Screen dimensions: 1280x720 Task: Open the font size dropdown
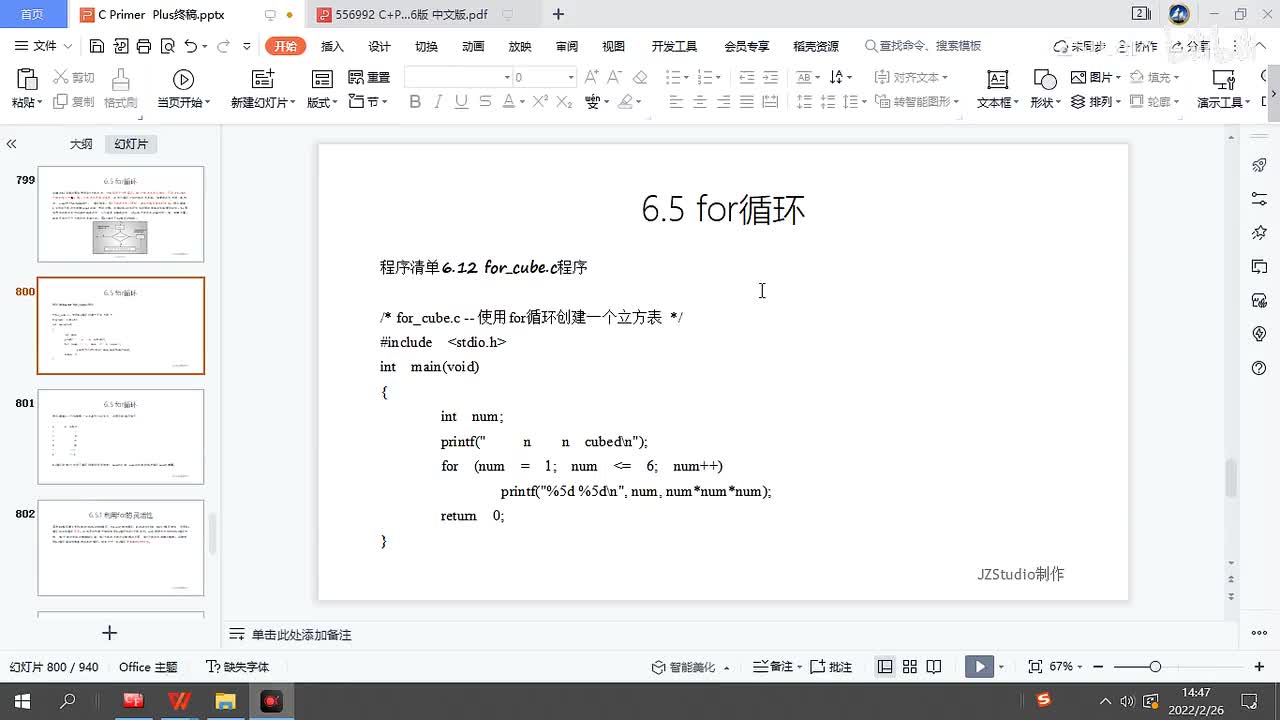[x=571, y=77]
